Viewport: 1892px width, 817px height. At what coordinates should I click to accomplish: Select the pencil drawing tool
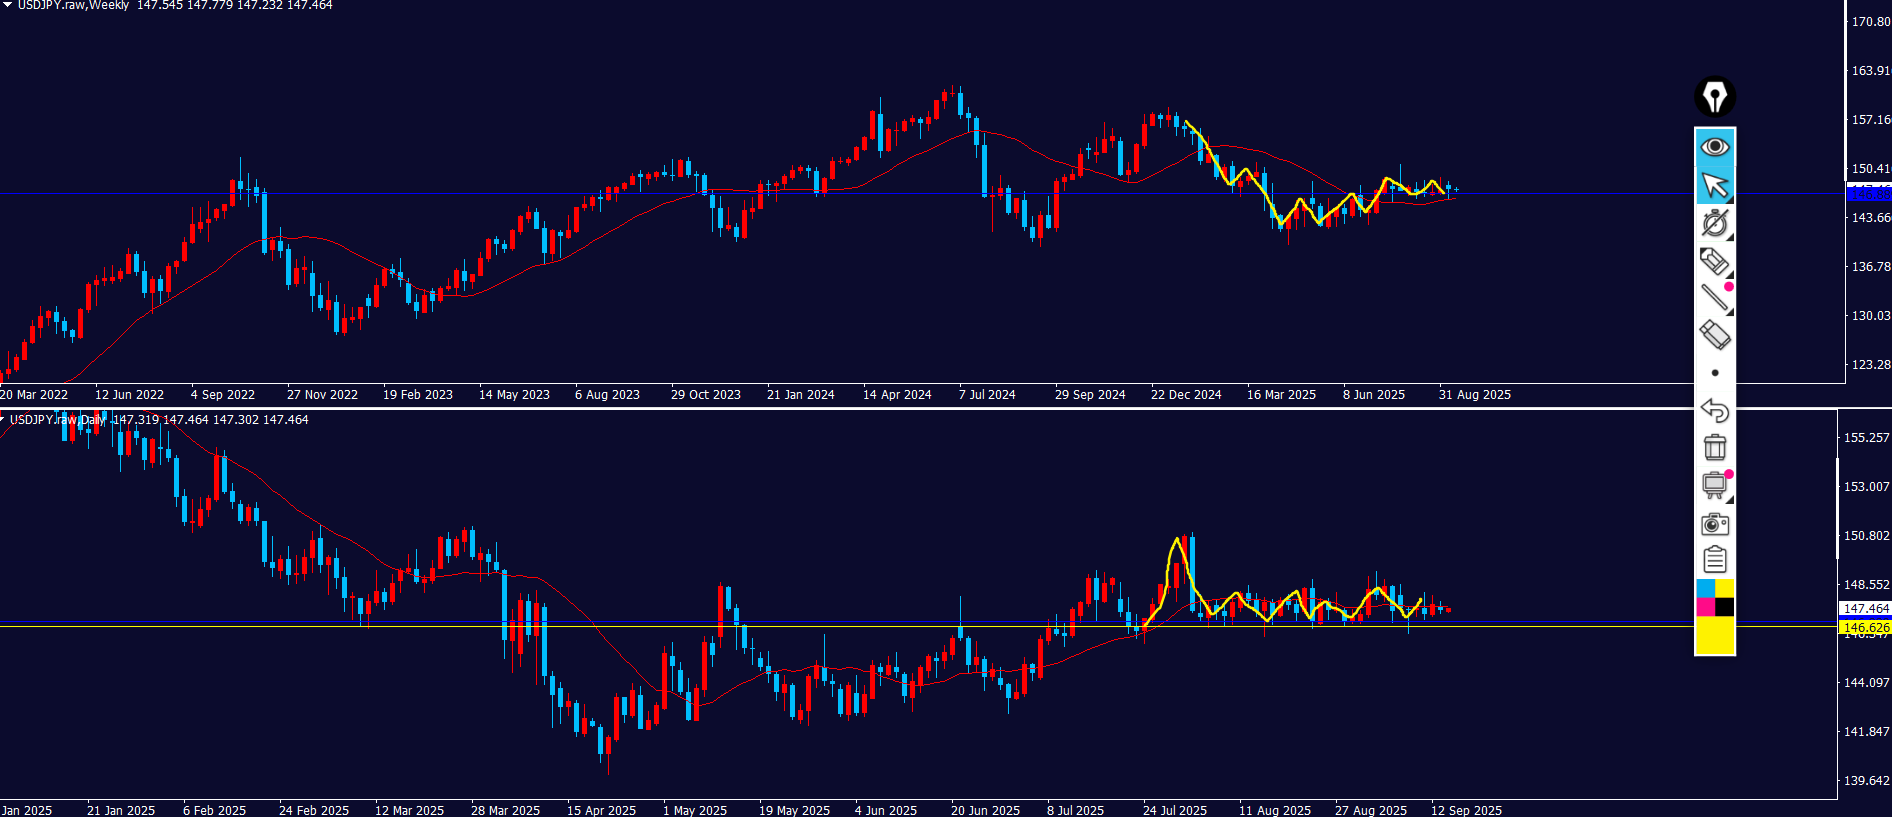point(1714,261)
